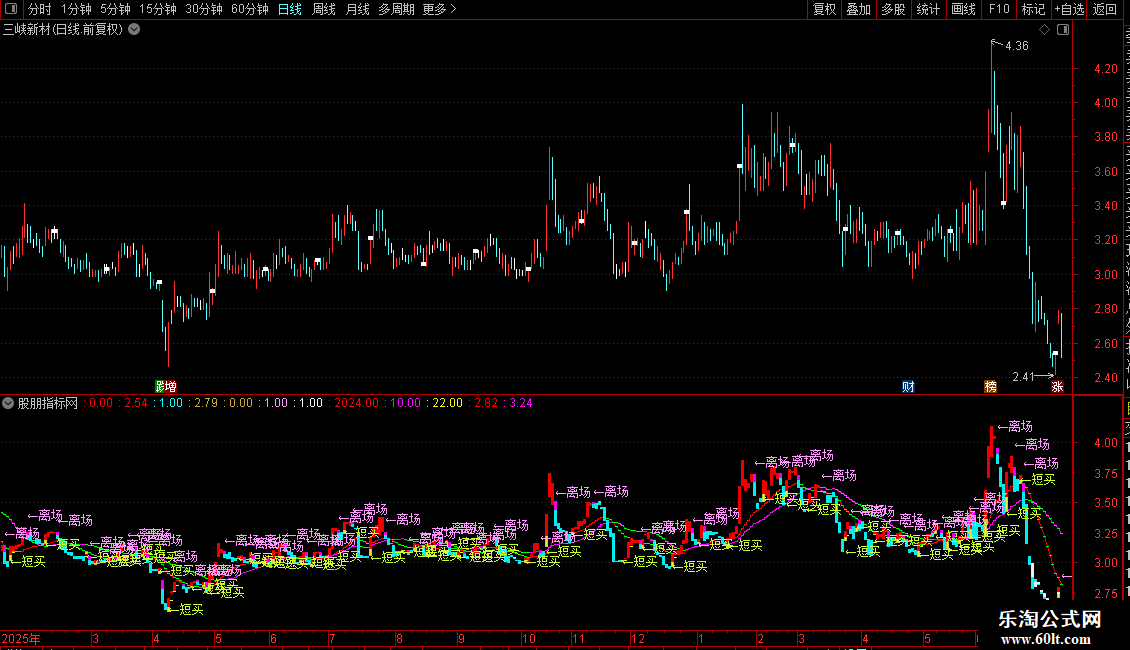This screenshot has height=650, width=1130.
Task: Click the 2025年 label on time axis
Action: [x=21, y=638]
